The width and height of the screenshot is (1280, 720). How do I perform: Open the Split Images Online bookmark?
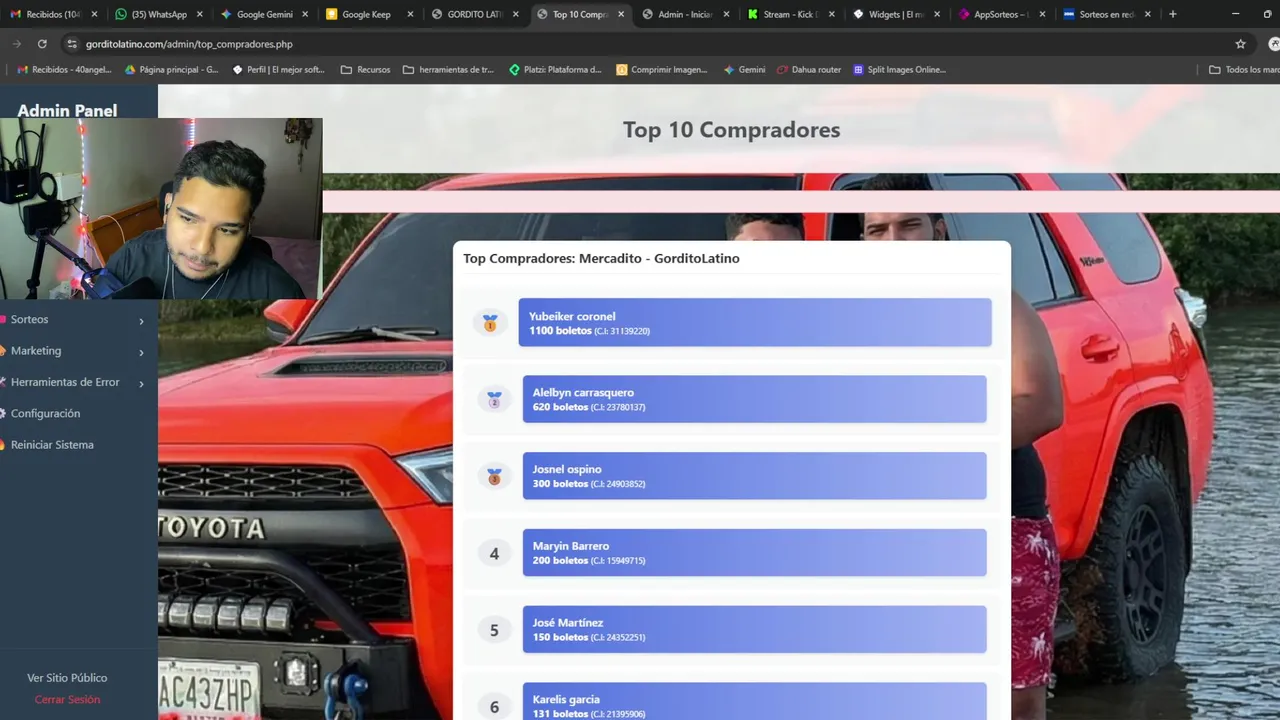[x=899, y=70]
